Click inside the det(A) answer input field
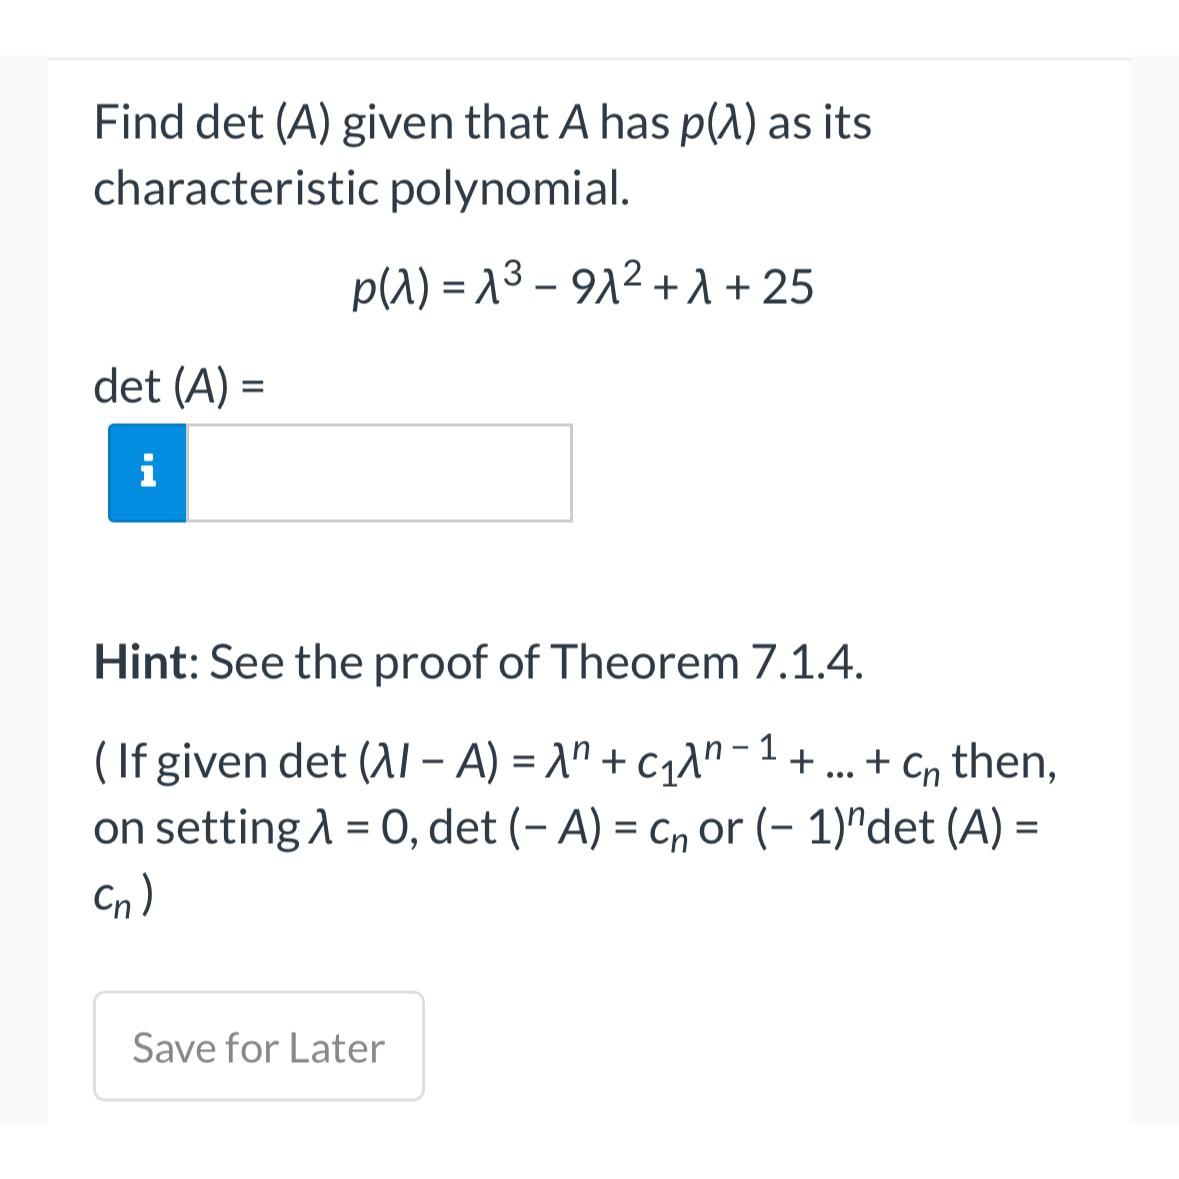The image size is (1179, 1179). 380,472
